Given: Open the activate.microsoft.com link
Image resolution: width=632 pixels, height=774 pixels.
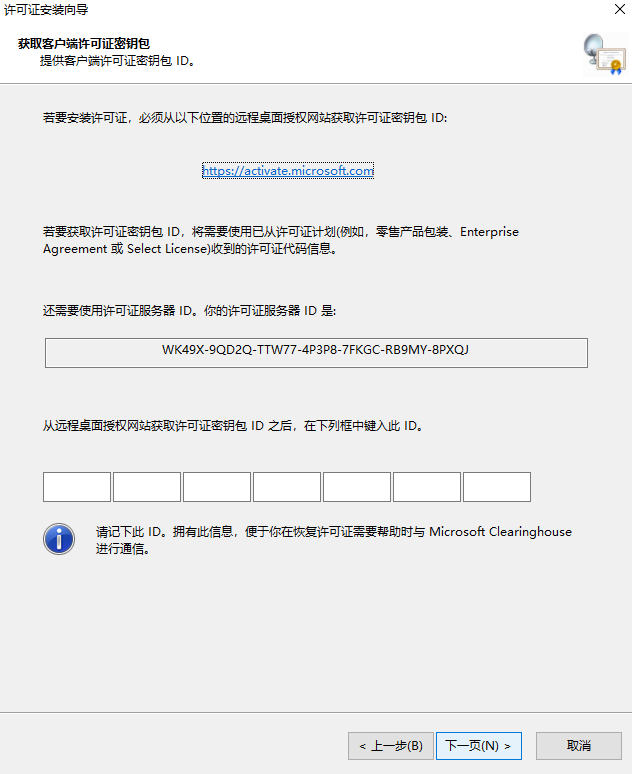Looking at the screenshot, I should pos(288,171).
